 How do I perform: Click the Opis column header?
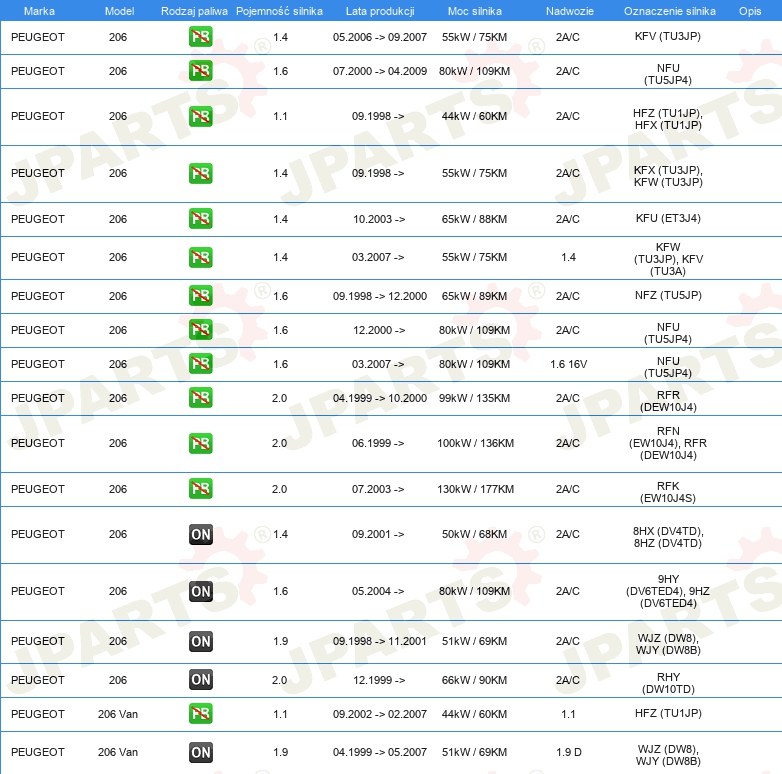point(750,11)
